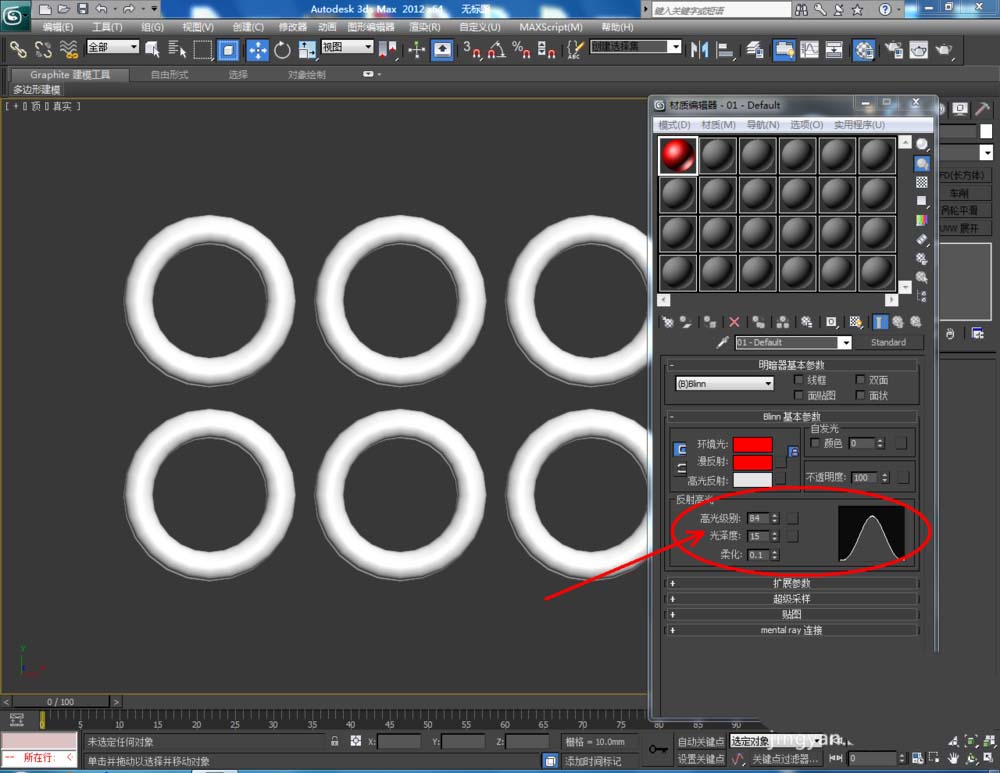Enable 面状 faceted checkbox

pyautogui.click(x=860, y=395)
